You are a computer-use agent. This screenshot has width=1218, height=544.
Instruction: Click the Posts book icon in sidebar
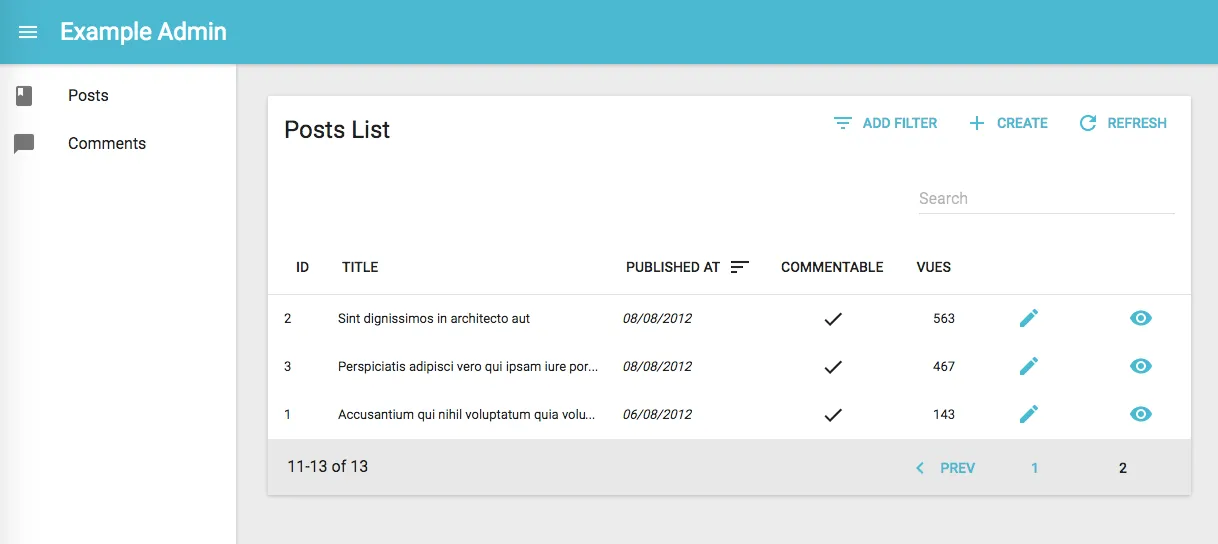24,96
